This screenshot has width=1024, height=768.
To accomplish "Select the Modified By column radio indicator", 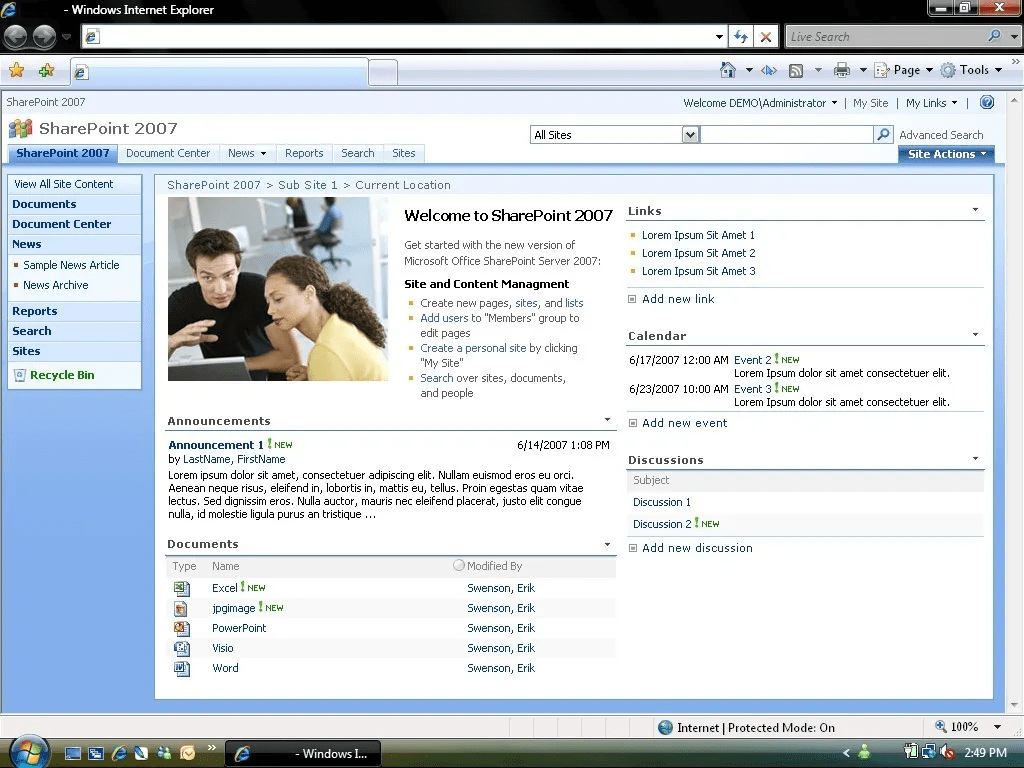I will (x=459, y=565).
